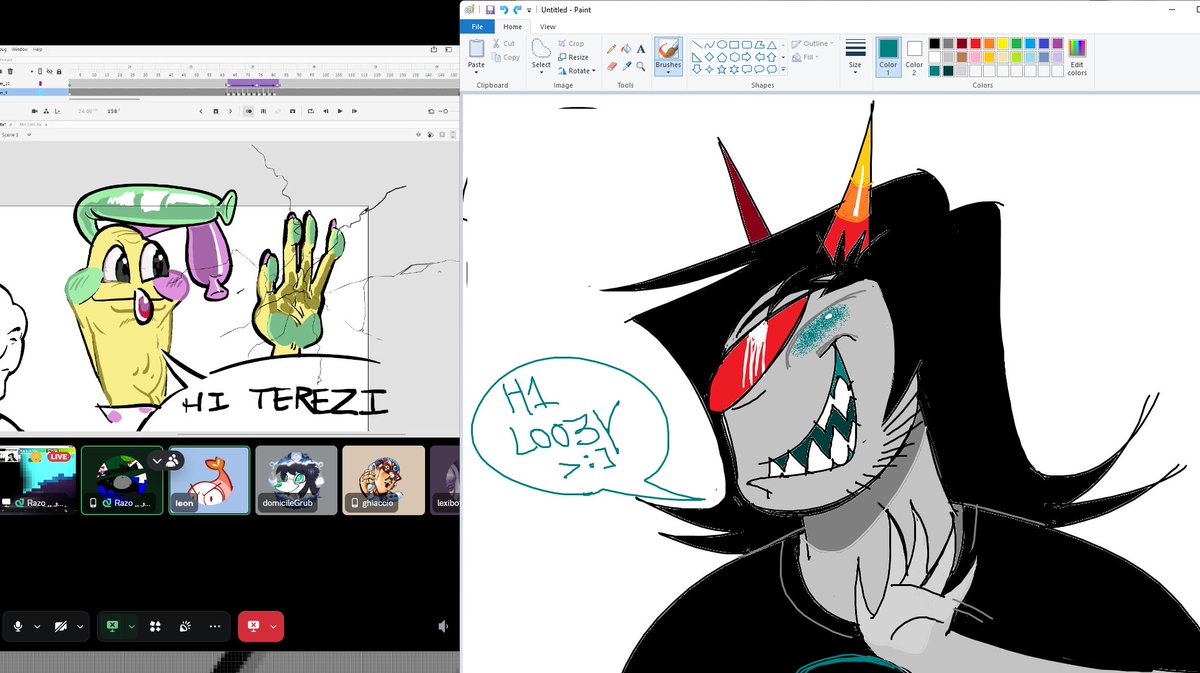Open Edit colors dialog
Image resolution: width=1200 pixels, height=673 pixels.
coord(1077,57)
